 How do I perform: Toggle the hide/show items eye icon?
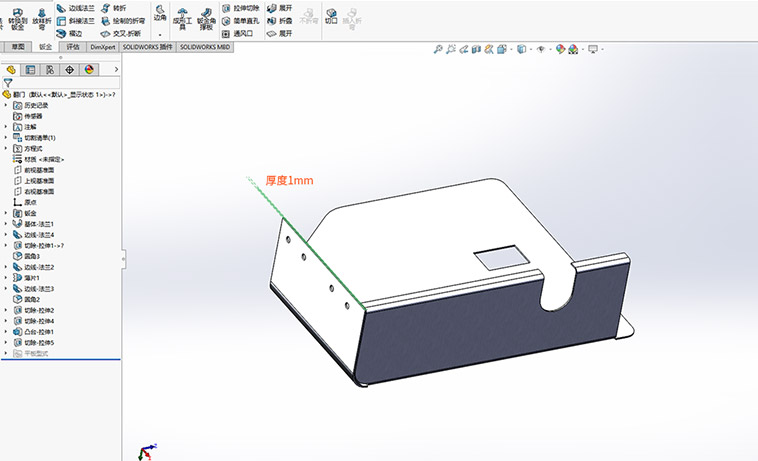point(540,48)
